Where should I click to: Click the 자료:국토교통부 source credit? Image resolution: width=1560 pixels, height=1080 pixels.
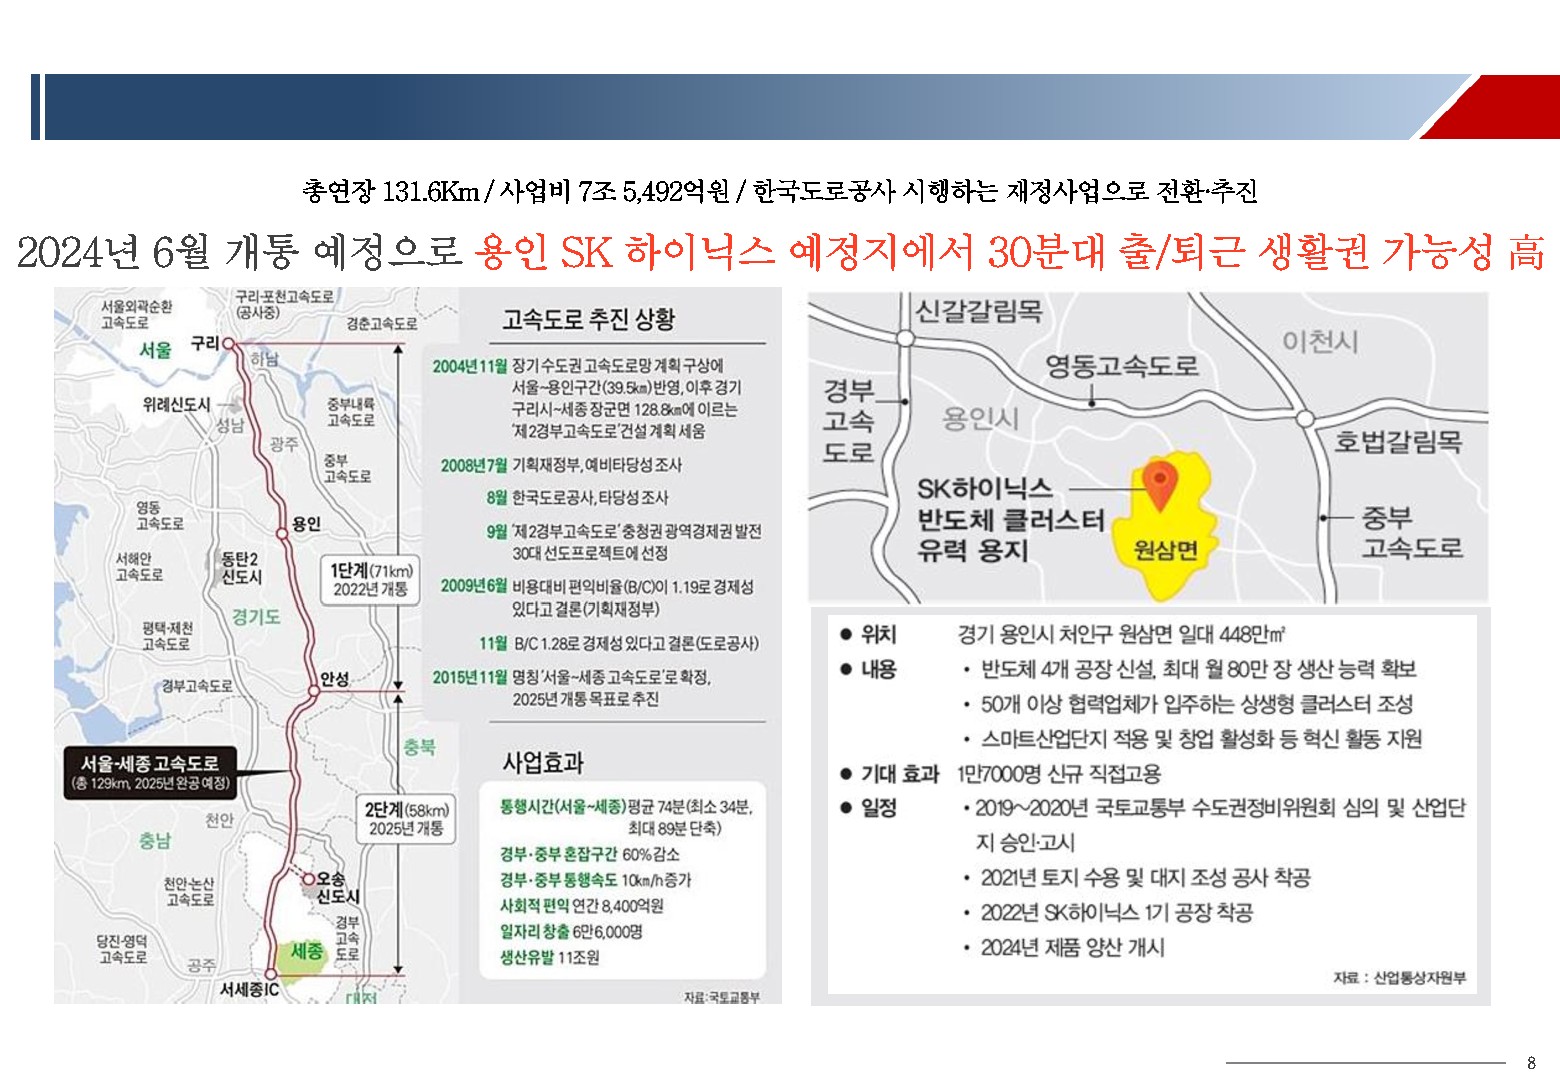tap(722, 997)
